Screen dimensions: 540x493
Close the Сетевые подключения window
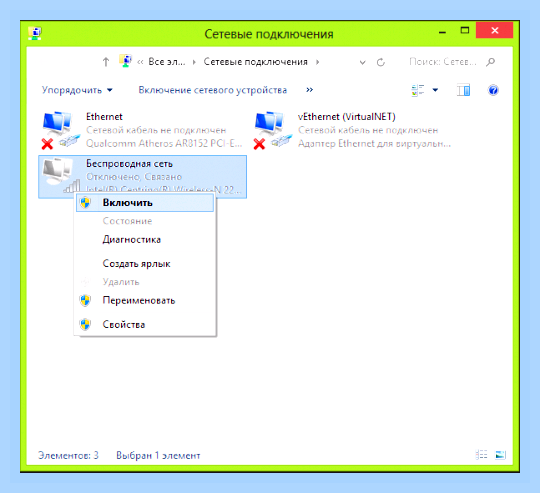(495, 30)
